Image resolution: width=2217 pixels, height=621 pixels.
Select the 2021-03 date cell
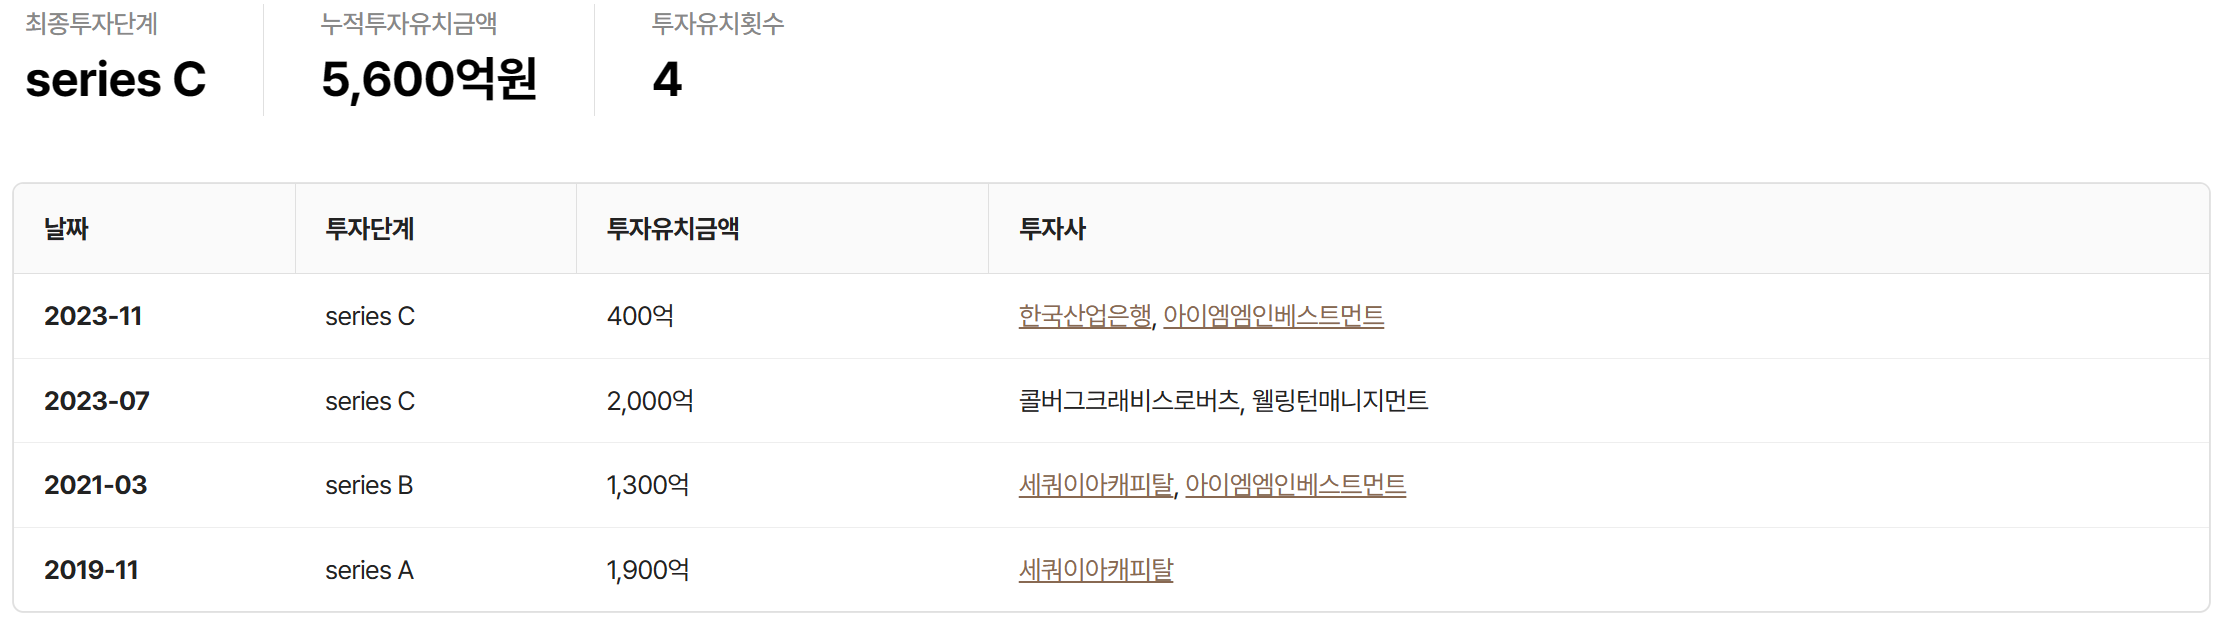point(96,485)
